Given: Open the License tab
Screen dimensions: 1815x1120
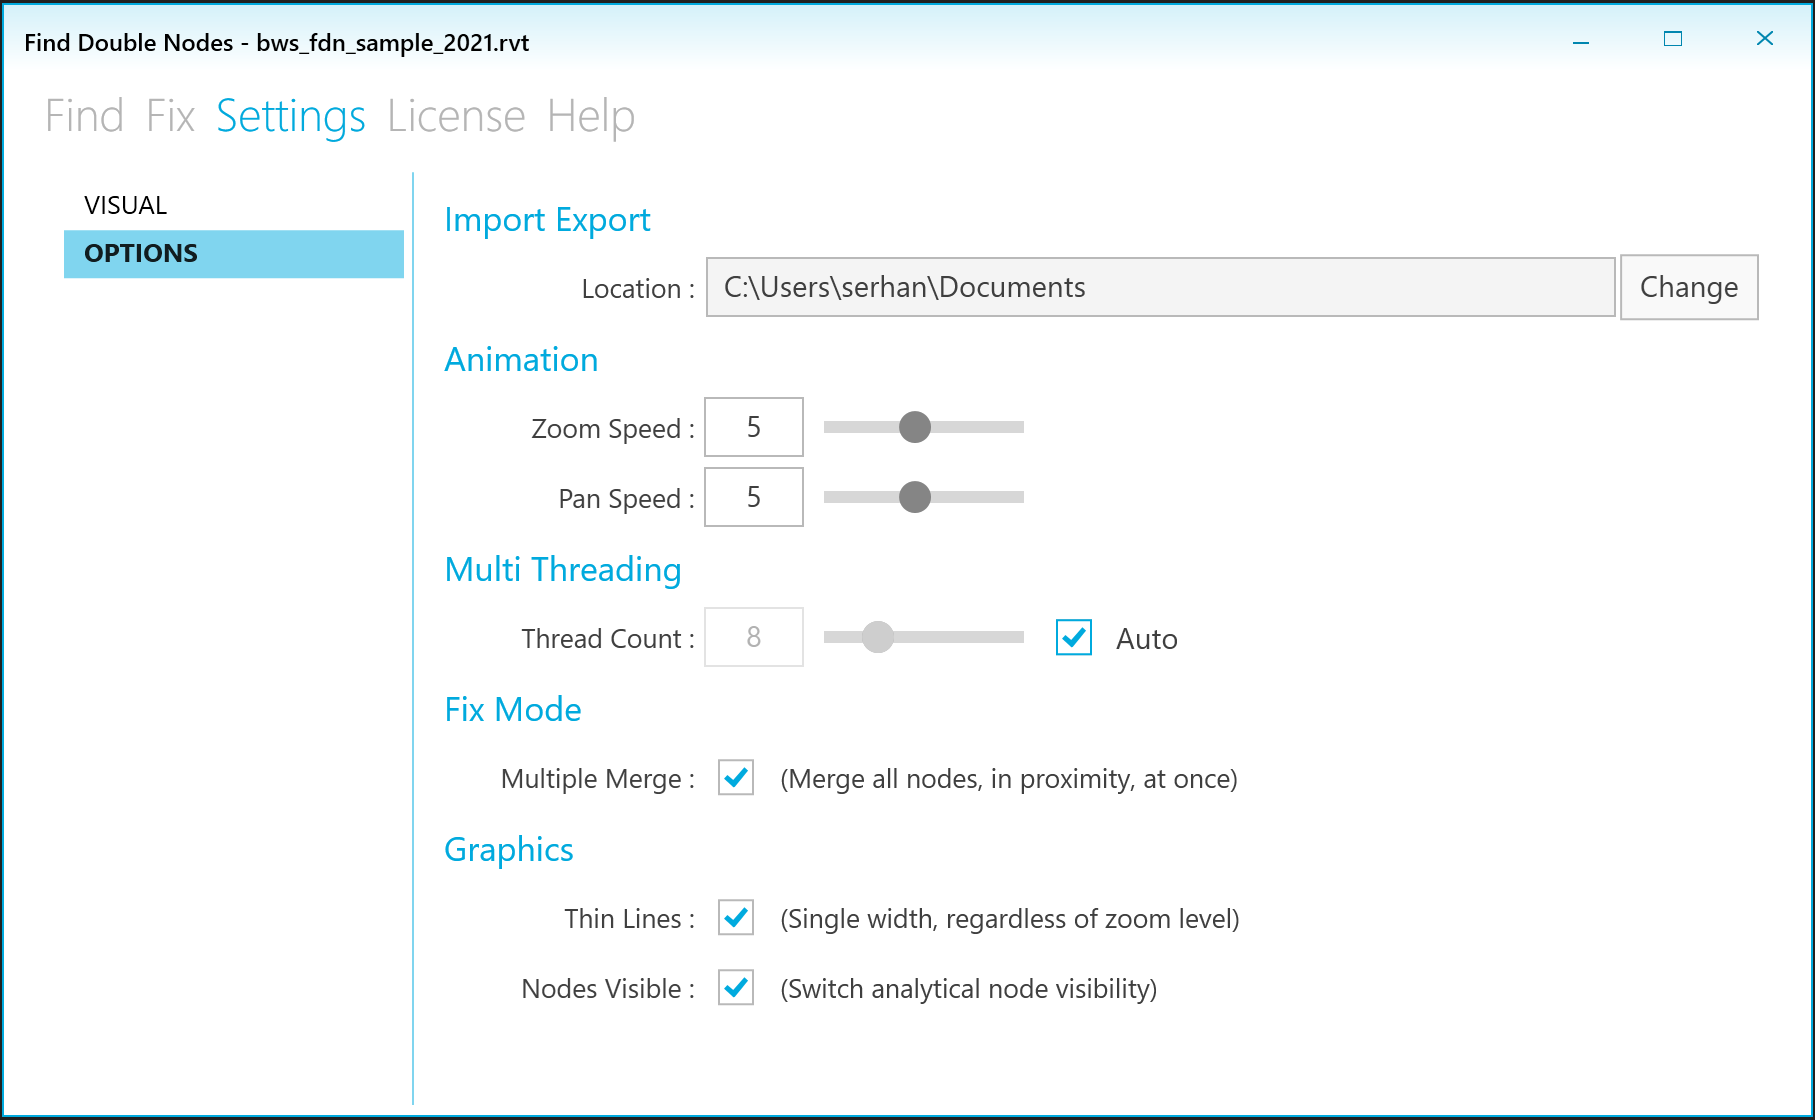Looking at the screenshot, I should [x=456, y=116].
